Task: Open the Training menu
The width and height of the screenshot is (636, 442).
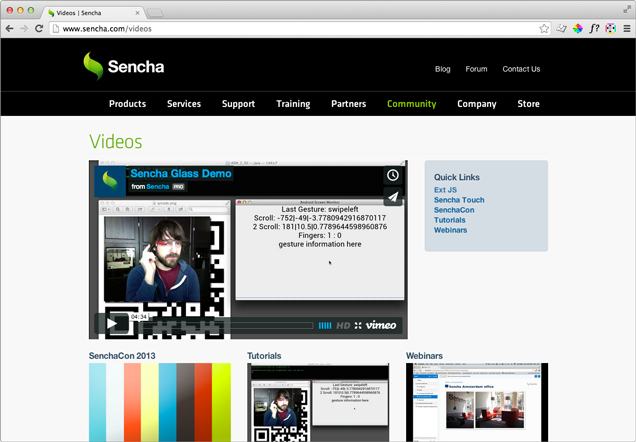Action: point(293,104)
